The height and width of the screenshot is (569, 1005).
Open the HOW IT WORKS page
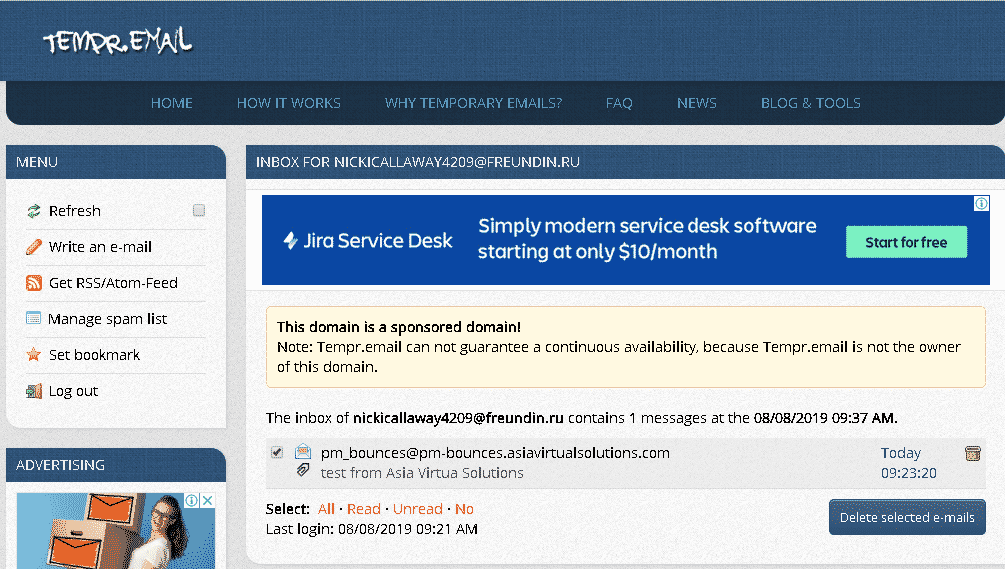[x=288, y=103]
